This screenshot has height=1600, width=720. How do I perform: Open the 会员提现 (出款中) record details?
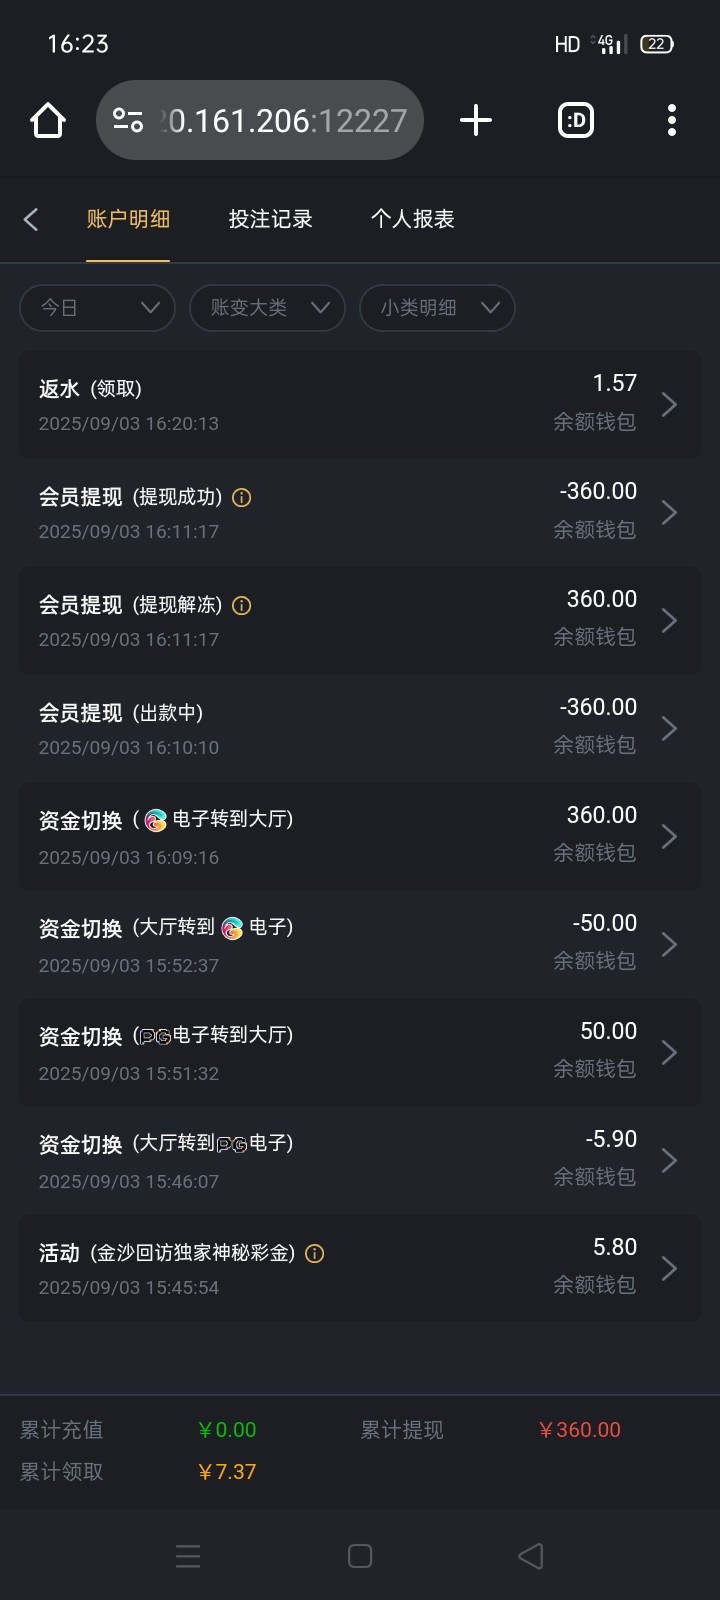359,728
